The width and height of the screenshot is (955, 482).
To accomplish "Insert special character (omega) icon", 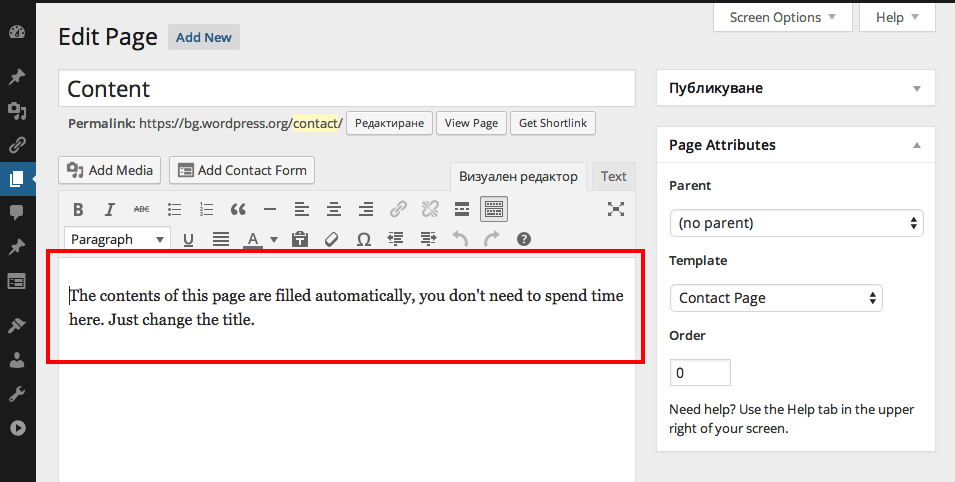I will pos(363,239).
